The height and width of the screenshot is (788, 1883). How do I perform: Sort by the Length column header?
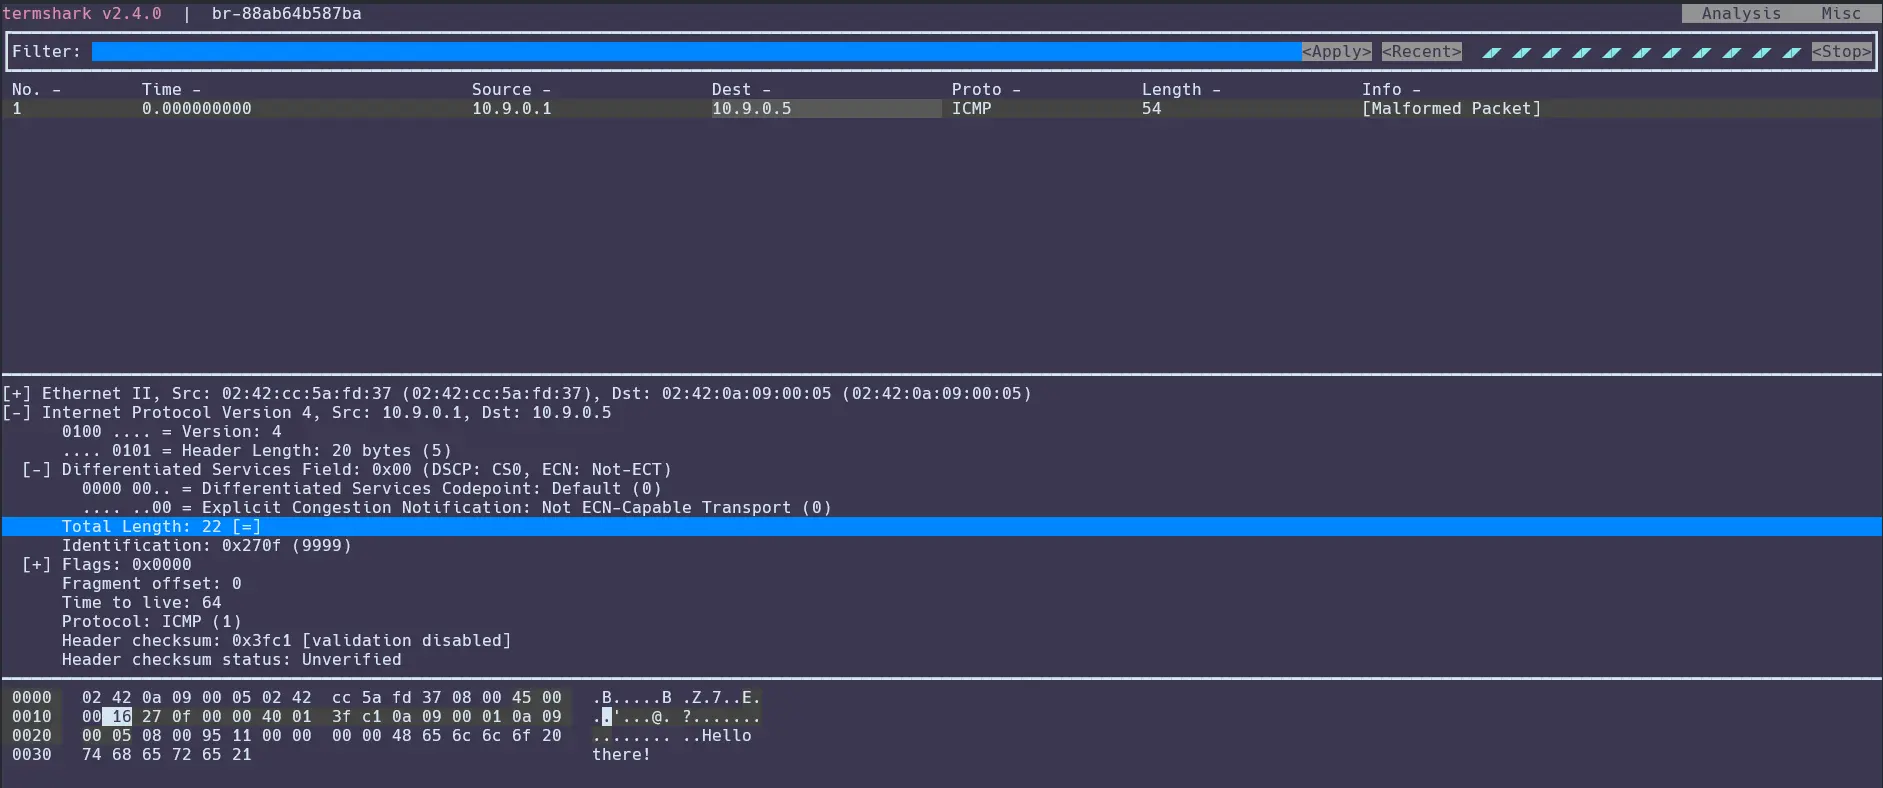(1181, 90)
